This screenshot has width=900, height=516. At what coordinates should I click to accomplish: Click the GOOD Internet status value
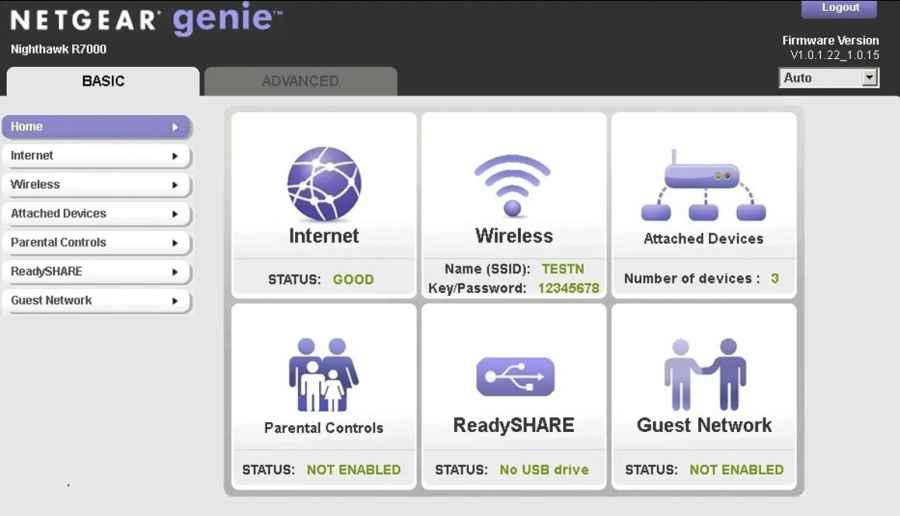pos(354,280)
